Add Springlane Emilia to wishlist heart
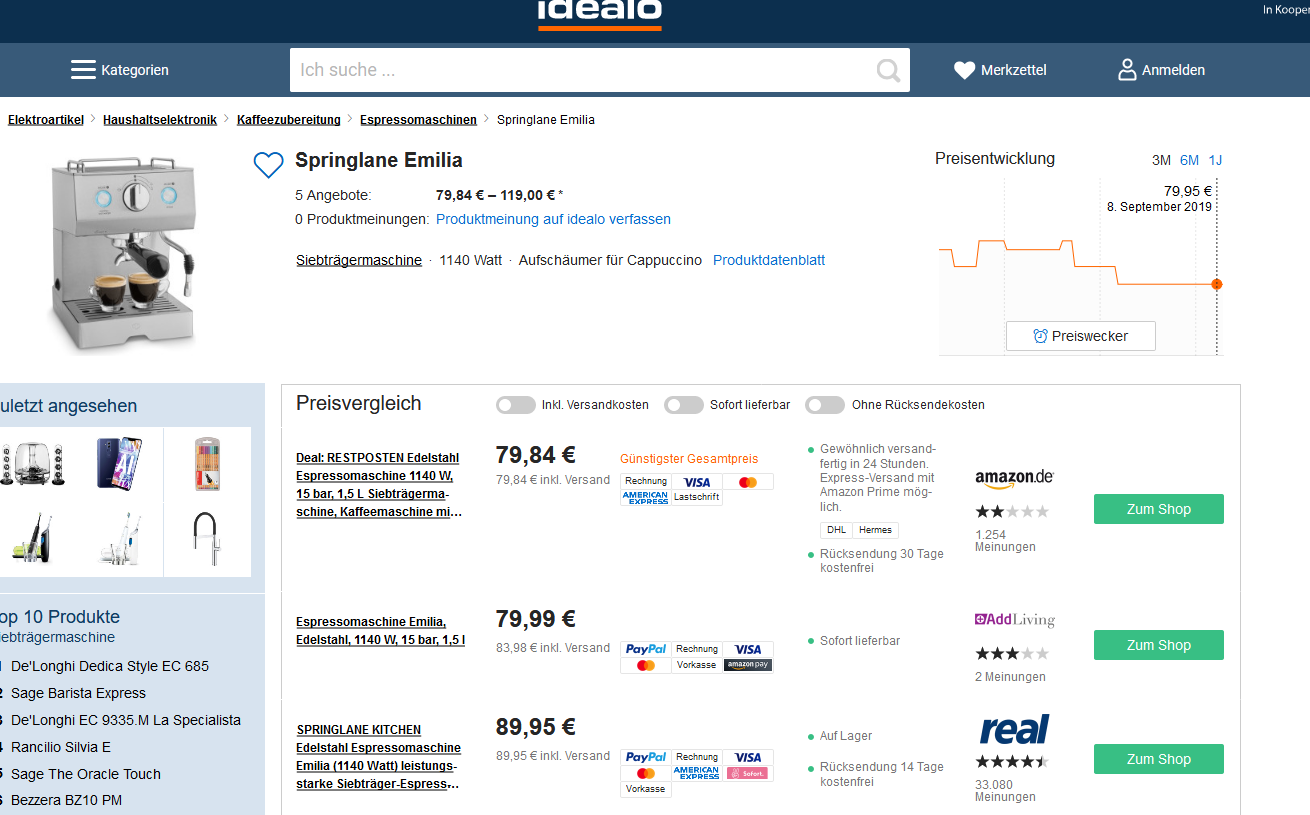The image size is (1310, 815). click(x=268, y=165)
